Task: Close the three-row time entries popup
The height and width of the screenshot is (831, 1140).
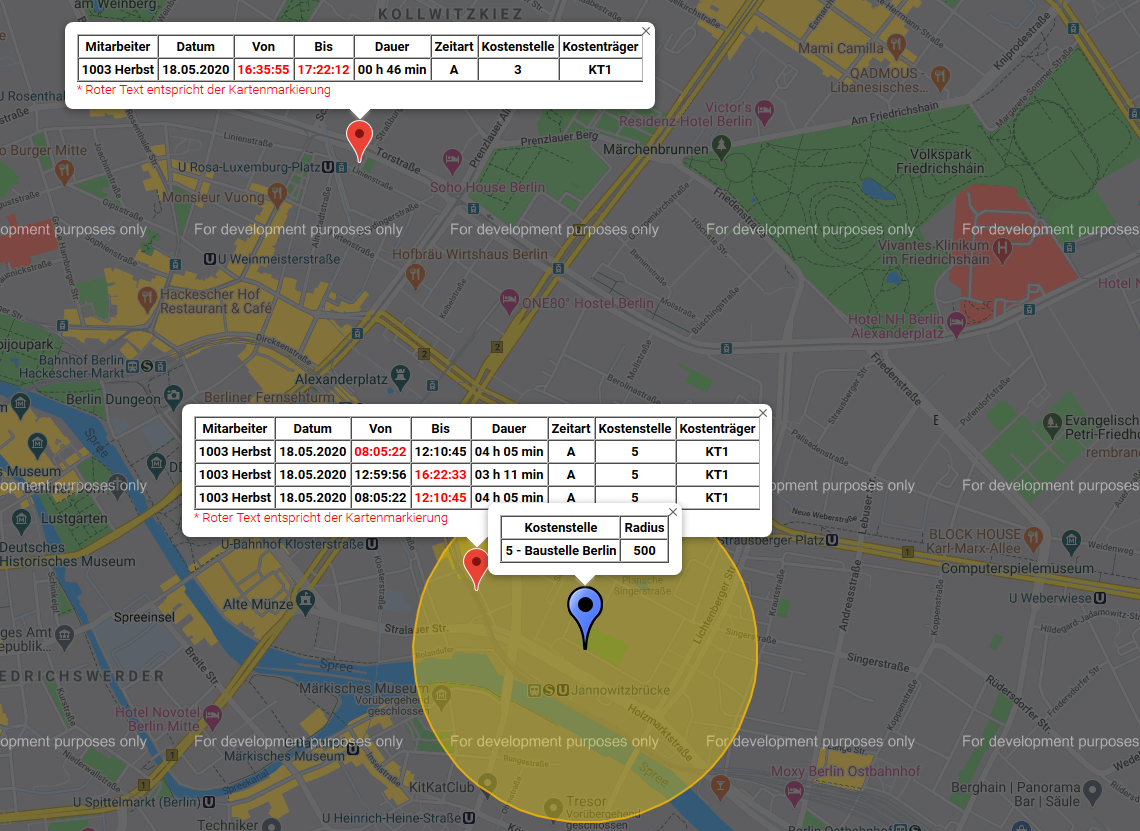Action: (x=763, y=413)
